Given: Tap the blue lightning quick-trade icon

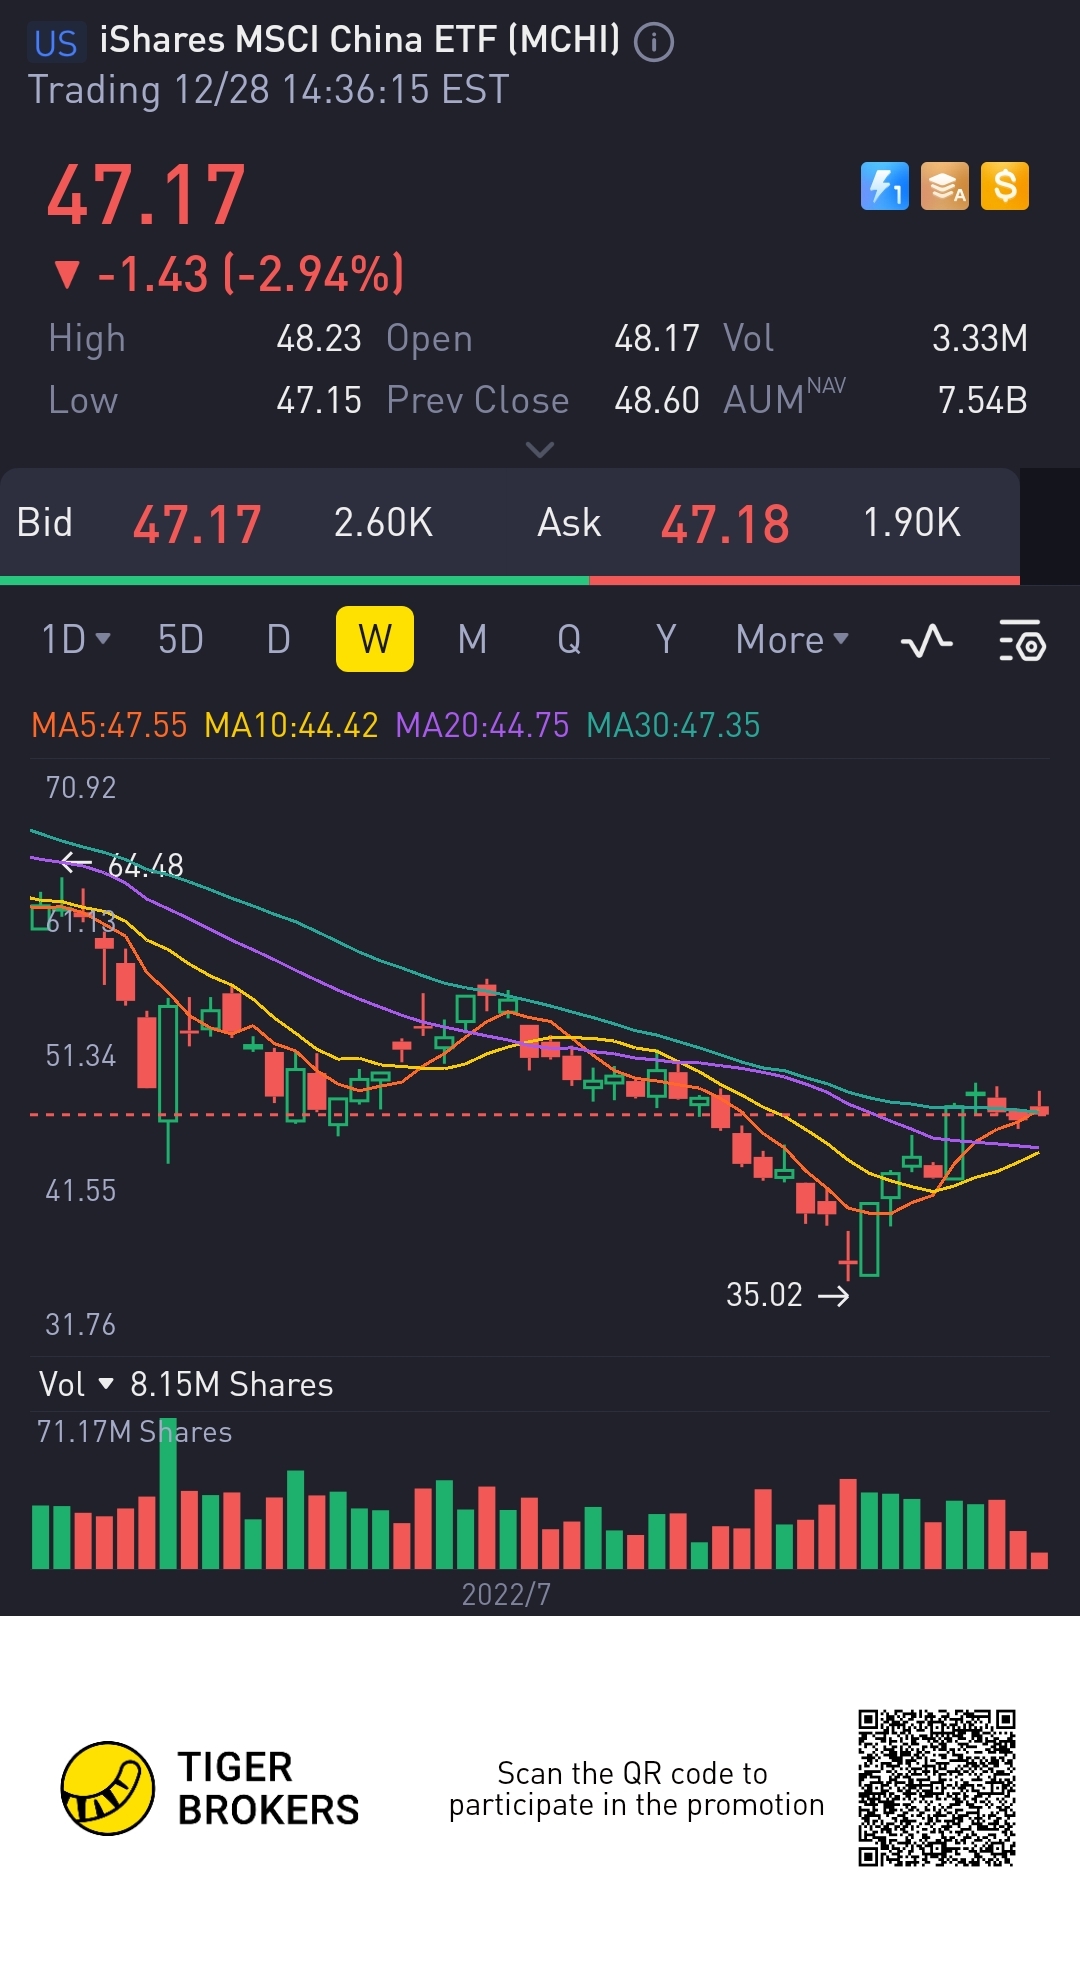Looking at the screenshot, I should [885, 186].
